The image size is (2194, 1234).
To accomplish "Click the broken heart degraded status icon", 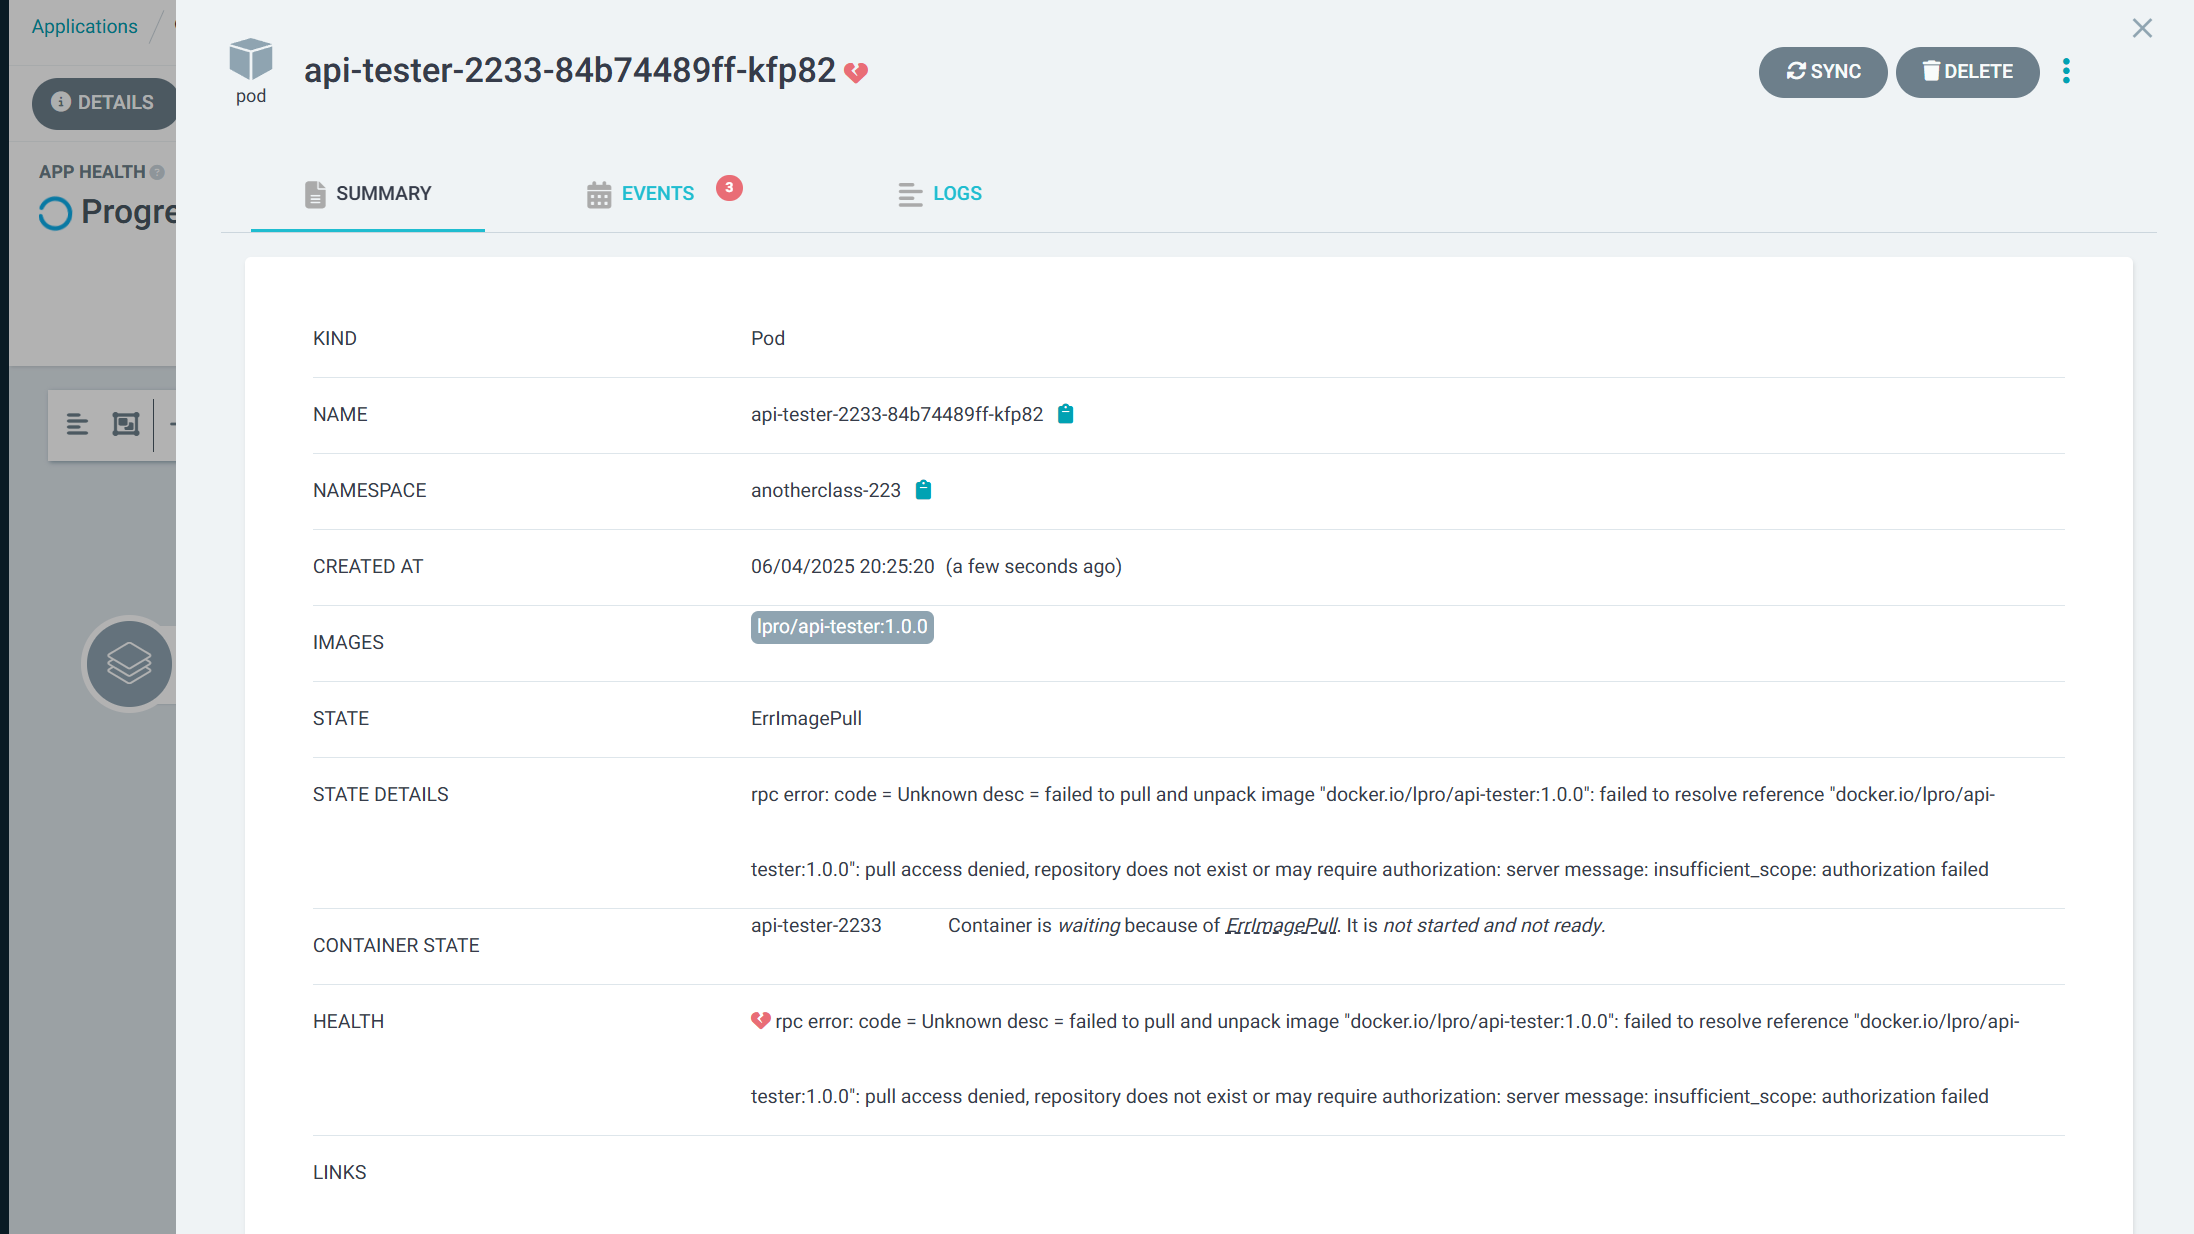I will tap(856, 72).
